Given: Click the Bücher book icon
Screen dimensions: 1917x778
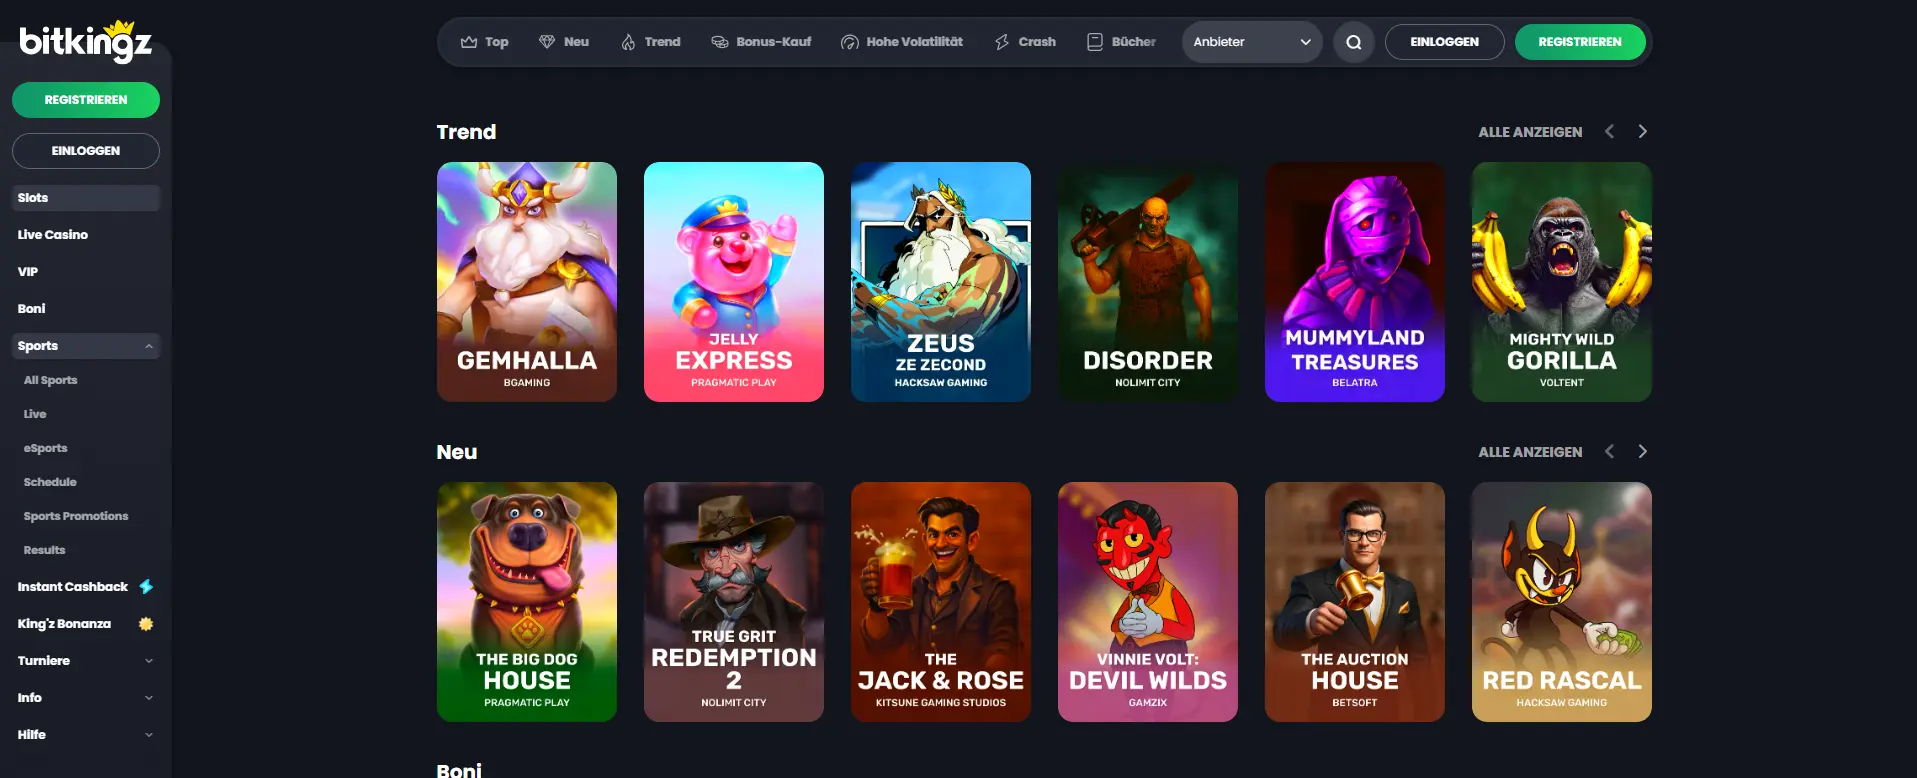Looking at the screenshot, I should (x=1095, y=42).
